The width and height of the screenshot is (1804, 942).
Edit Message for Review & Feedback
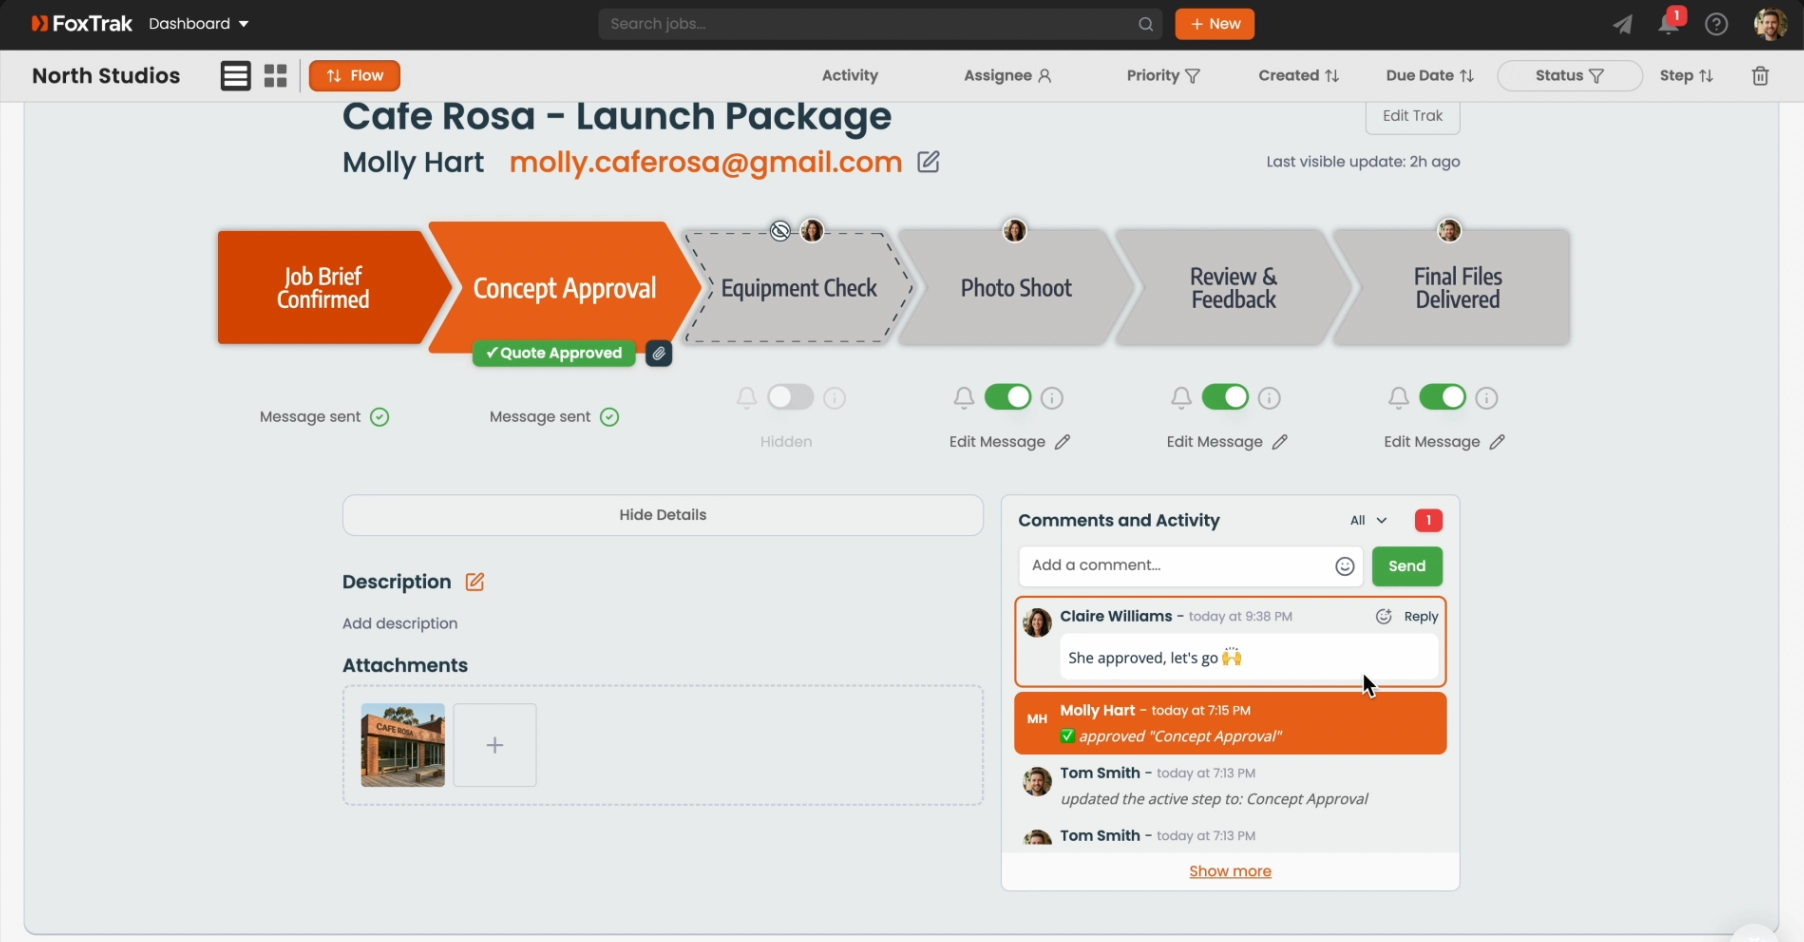(1227, 442)
